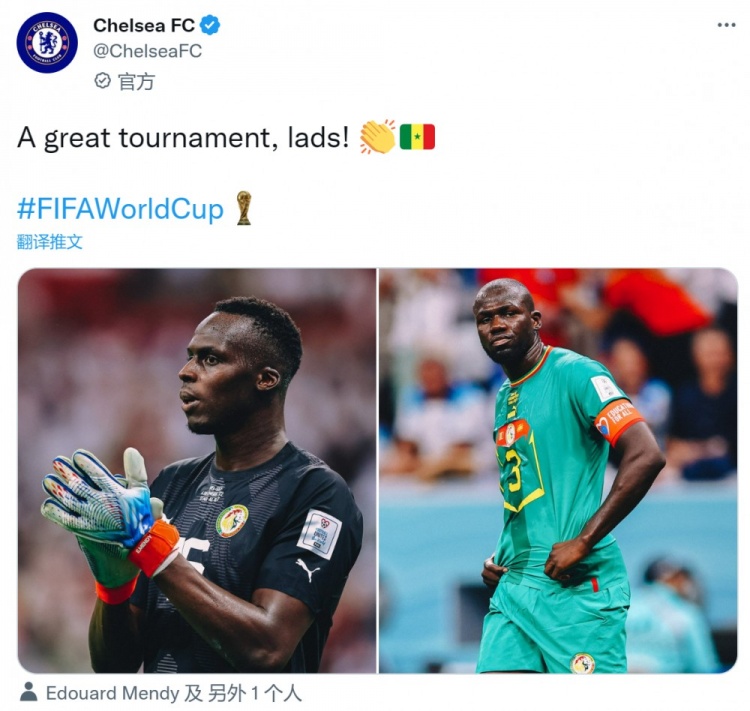Viewport: 750px width, 711px height.
Task: Open the @ChelseaFC handle link
Action: coord(147,51)
